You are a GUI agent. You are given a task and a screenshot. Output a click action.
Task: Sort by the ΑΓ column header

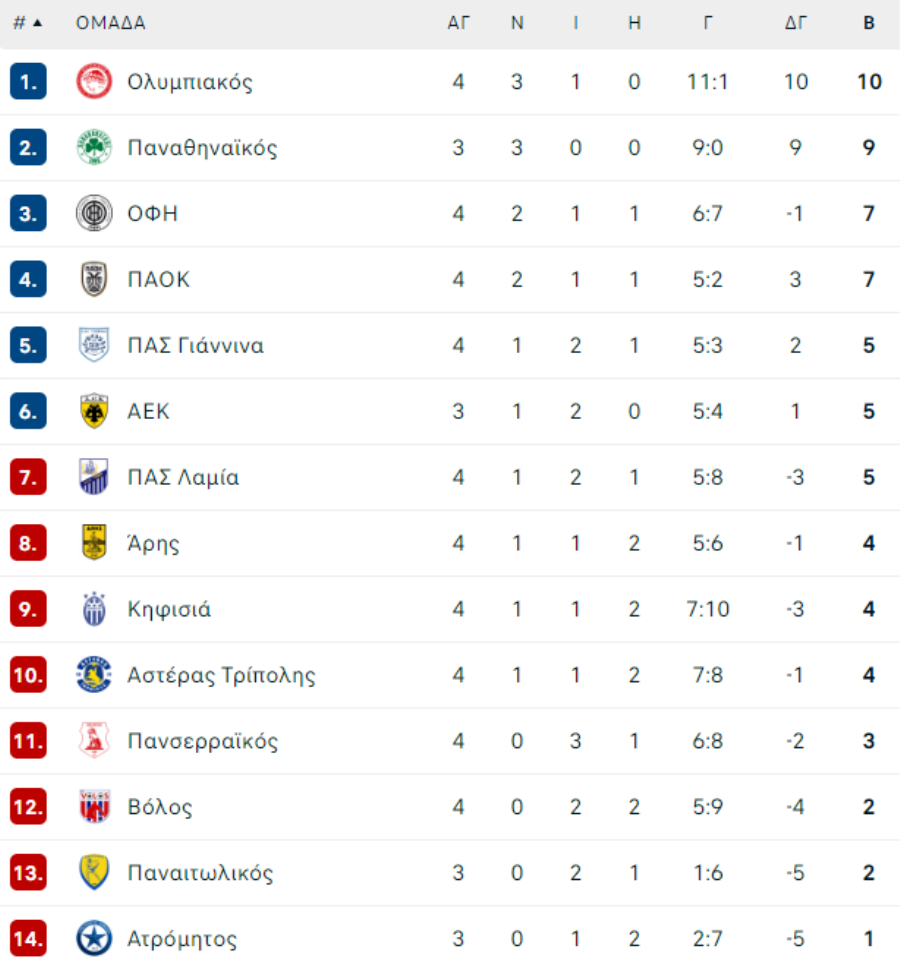click(x=458, y=23)
